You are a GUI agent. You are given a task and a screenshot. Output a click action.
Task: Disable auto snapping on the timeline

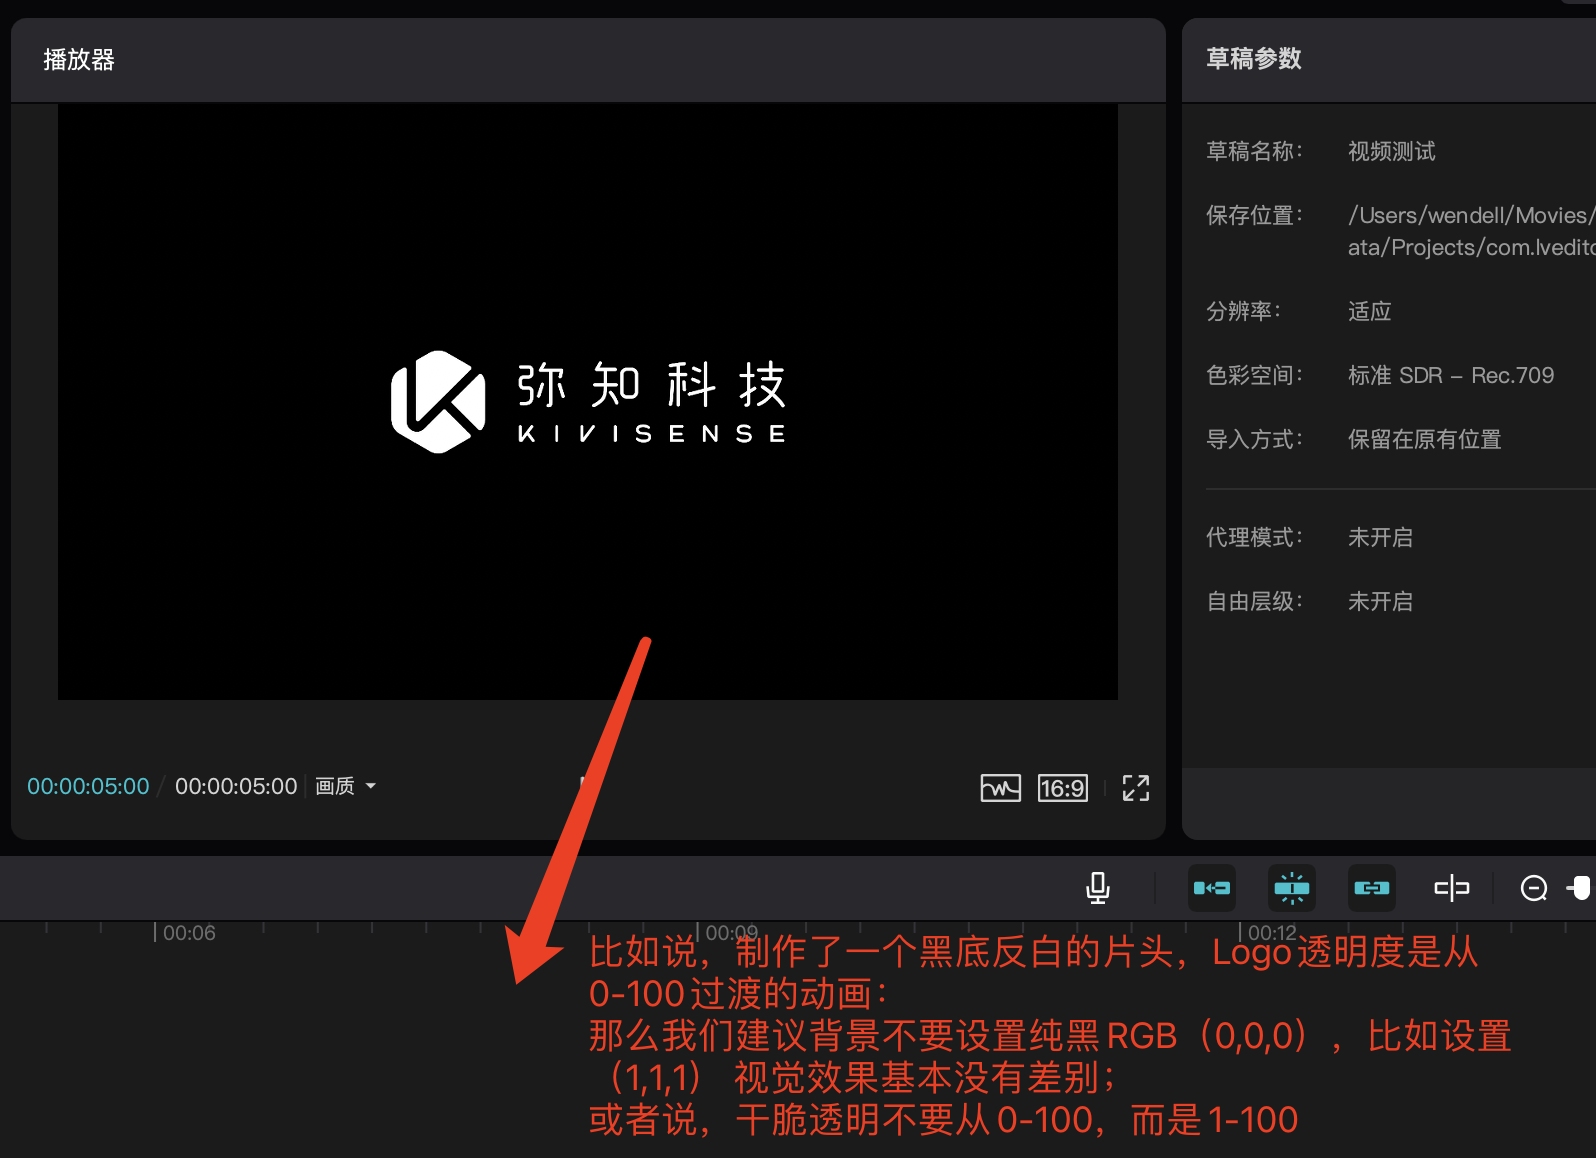1291,888
